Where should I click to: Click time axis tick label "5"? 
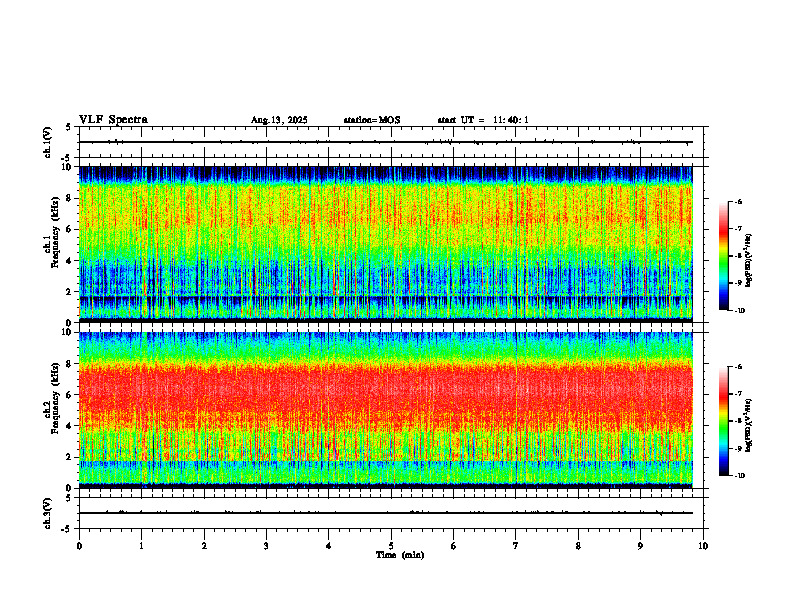391,546
